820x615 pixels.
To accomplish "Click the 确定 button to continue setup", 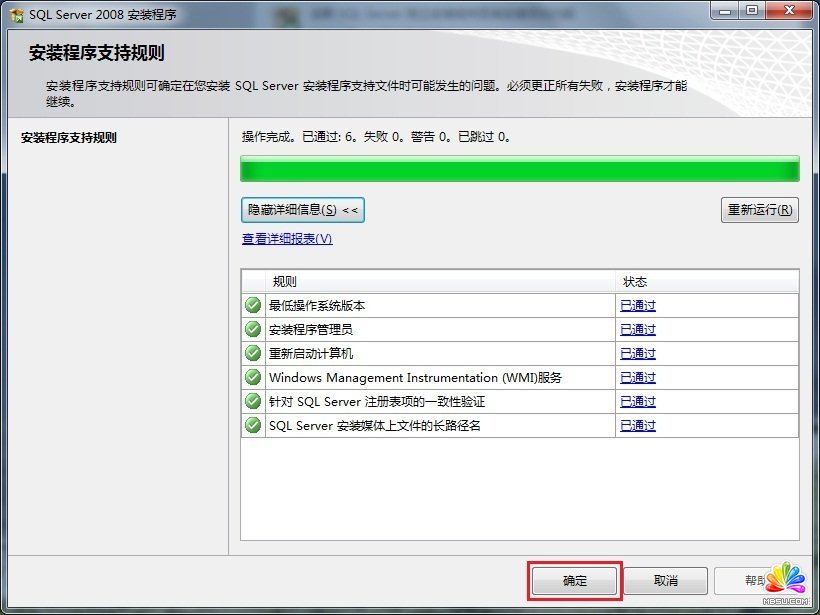I will (x=575, y=580).
